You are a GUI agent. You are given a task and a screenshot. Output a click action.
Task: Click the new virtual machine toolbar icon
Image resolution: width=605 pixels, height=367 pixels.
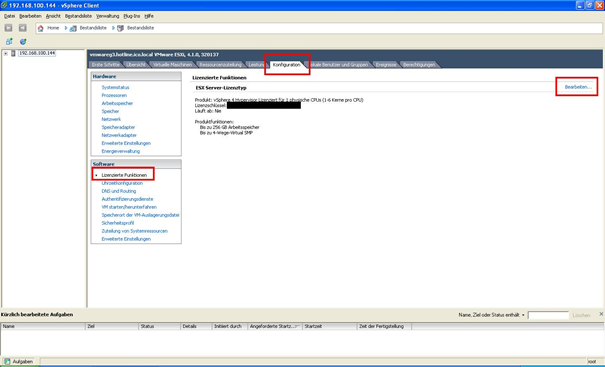point(9,41)
